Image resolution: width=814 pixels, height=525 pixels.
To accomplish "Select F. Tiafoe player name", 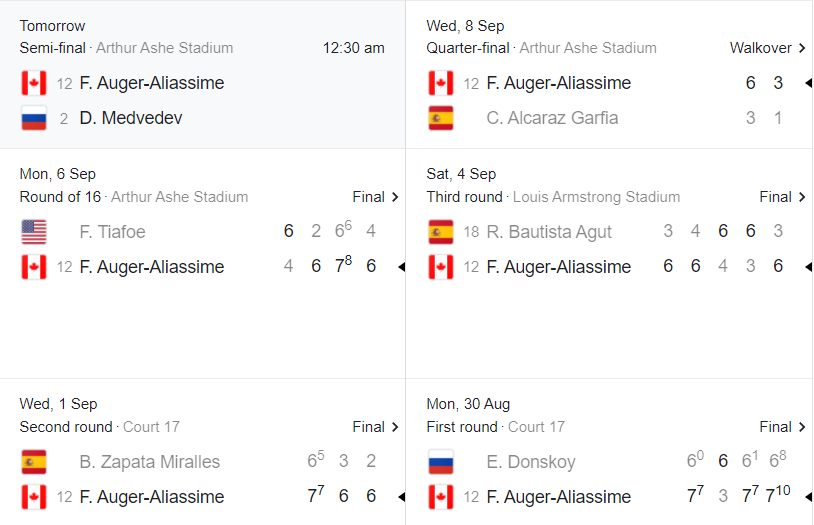I will (x=112, y=232).
